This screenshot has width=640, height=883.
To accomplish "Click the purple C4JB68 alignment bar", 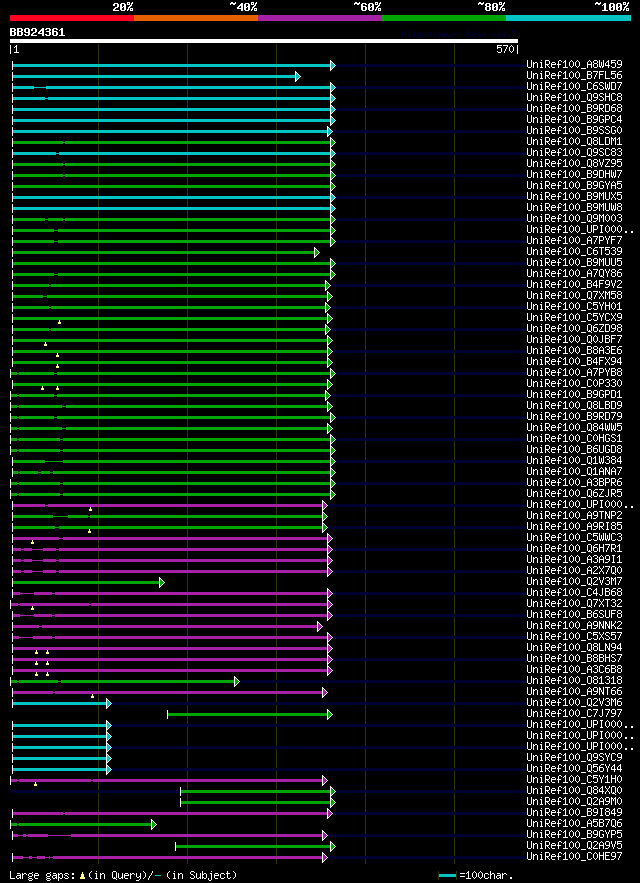I will pos(170,594).
